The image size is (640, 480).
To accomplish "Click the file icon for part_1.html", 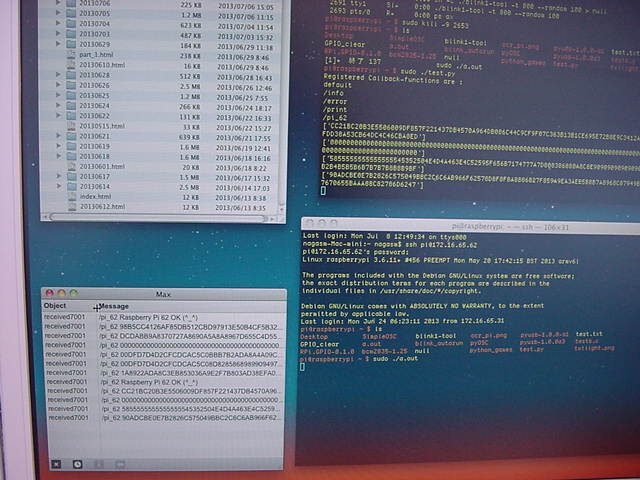I will tap(71, 54).
